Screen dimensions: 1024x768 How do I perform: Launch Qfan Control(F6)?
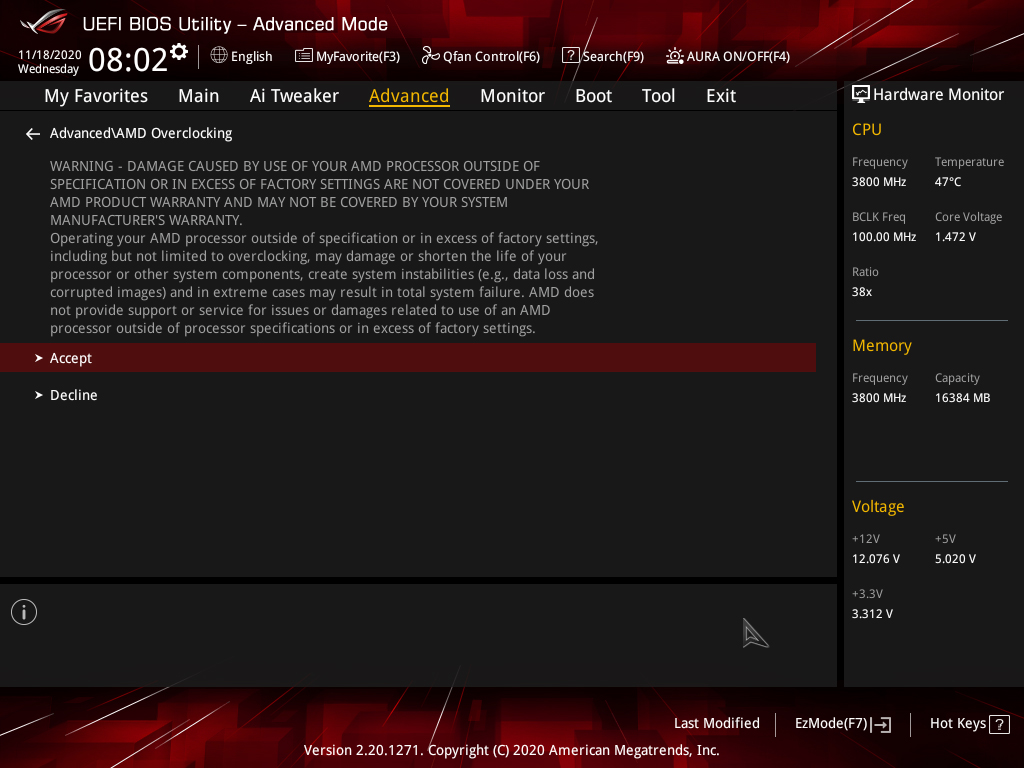pos(491,57)
